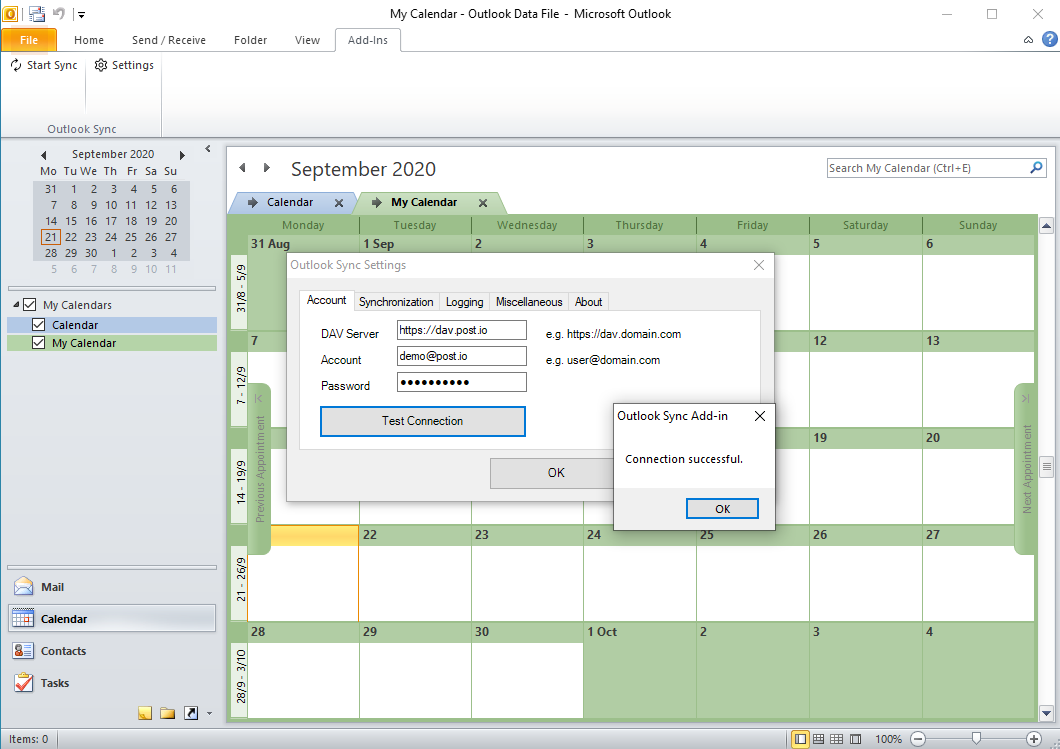Close the Outlook Sync Settings dialog
1060x749 pixels.
(x=758, y=265)
